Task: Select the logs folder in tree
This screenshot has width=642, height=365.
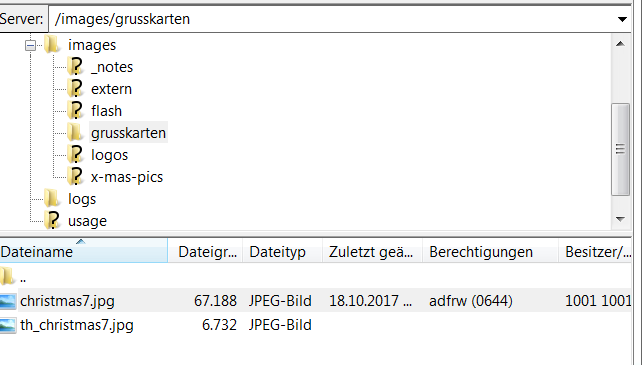Action: [81, 199]
